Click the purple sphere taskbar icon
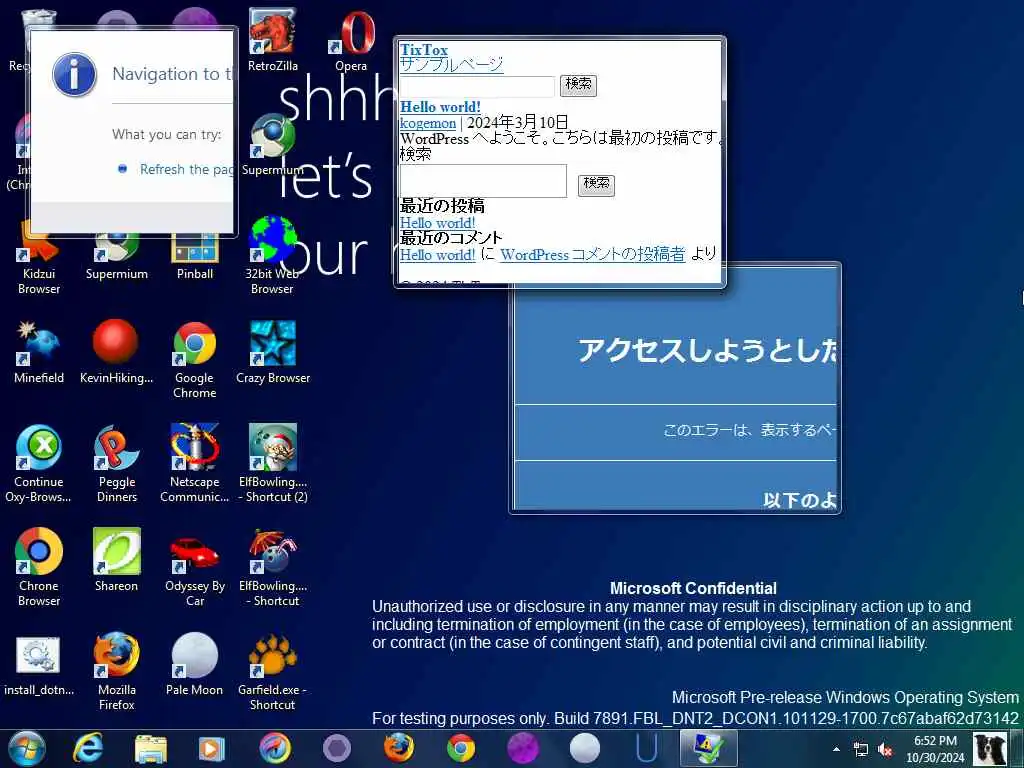The height and width of the screenshot is (768, 1024). click(522, 748)
